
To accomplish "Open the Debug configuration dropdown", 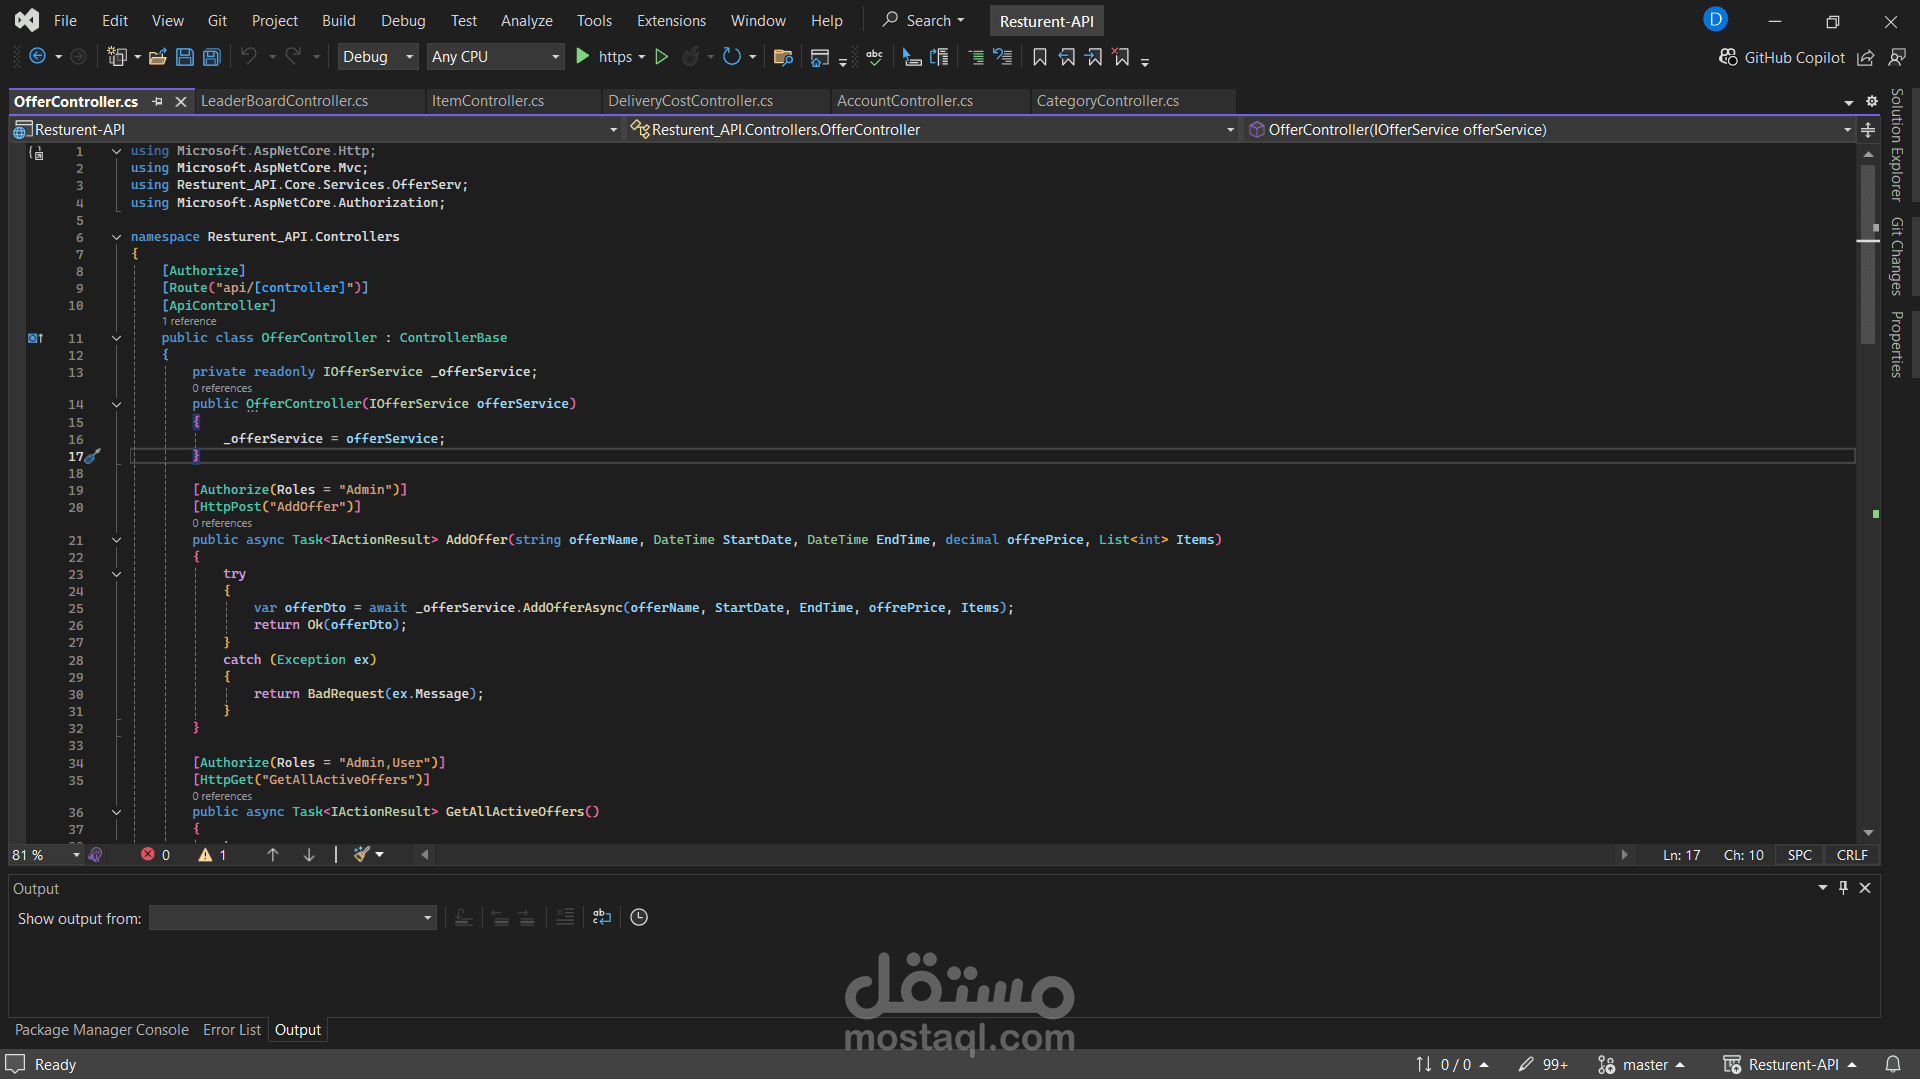I will click(378, 57).
